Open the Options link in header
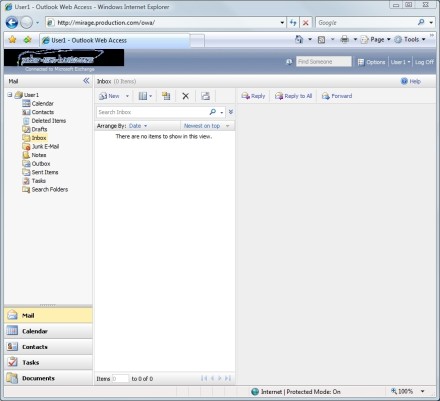440x401 pixels. click(372, 62)
